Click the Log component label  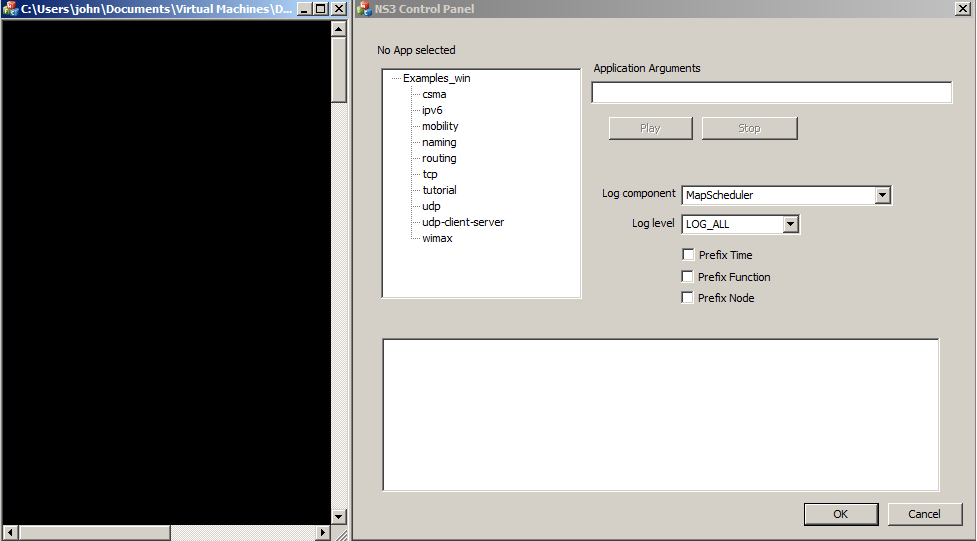tap(639, 193)
